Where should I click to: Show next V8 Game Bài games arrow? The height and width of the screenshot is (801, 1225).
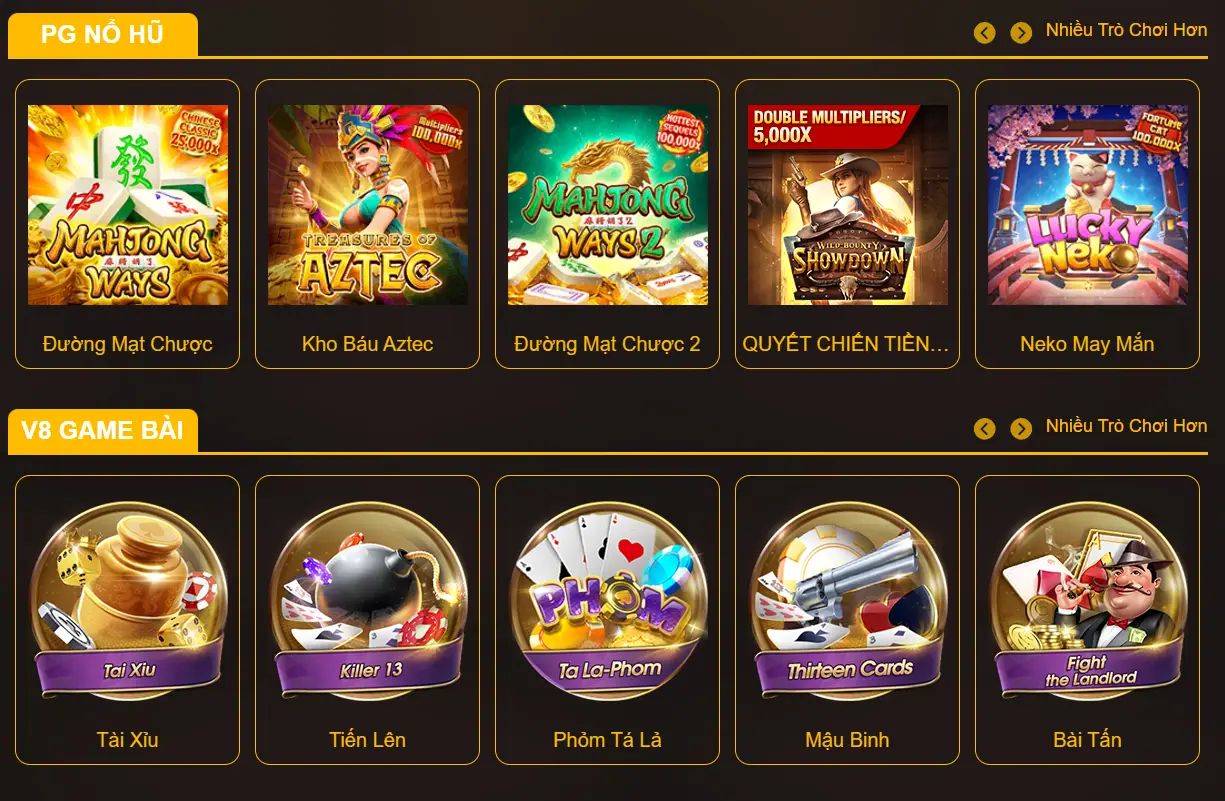[x=1021, y=429]
